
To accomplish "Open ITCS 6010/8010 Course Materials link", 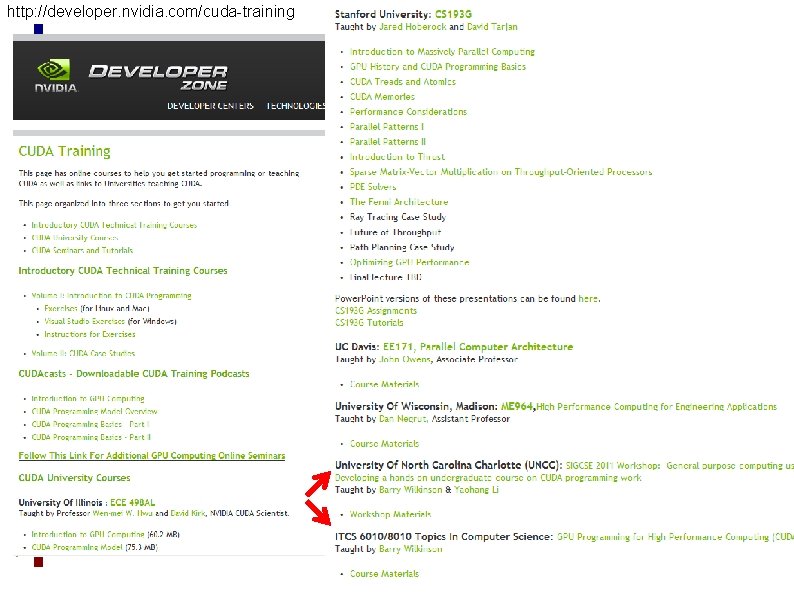I will (x=384, y=574).
